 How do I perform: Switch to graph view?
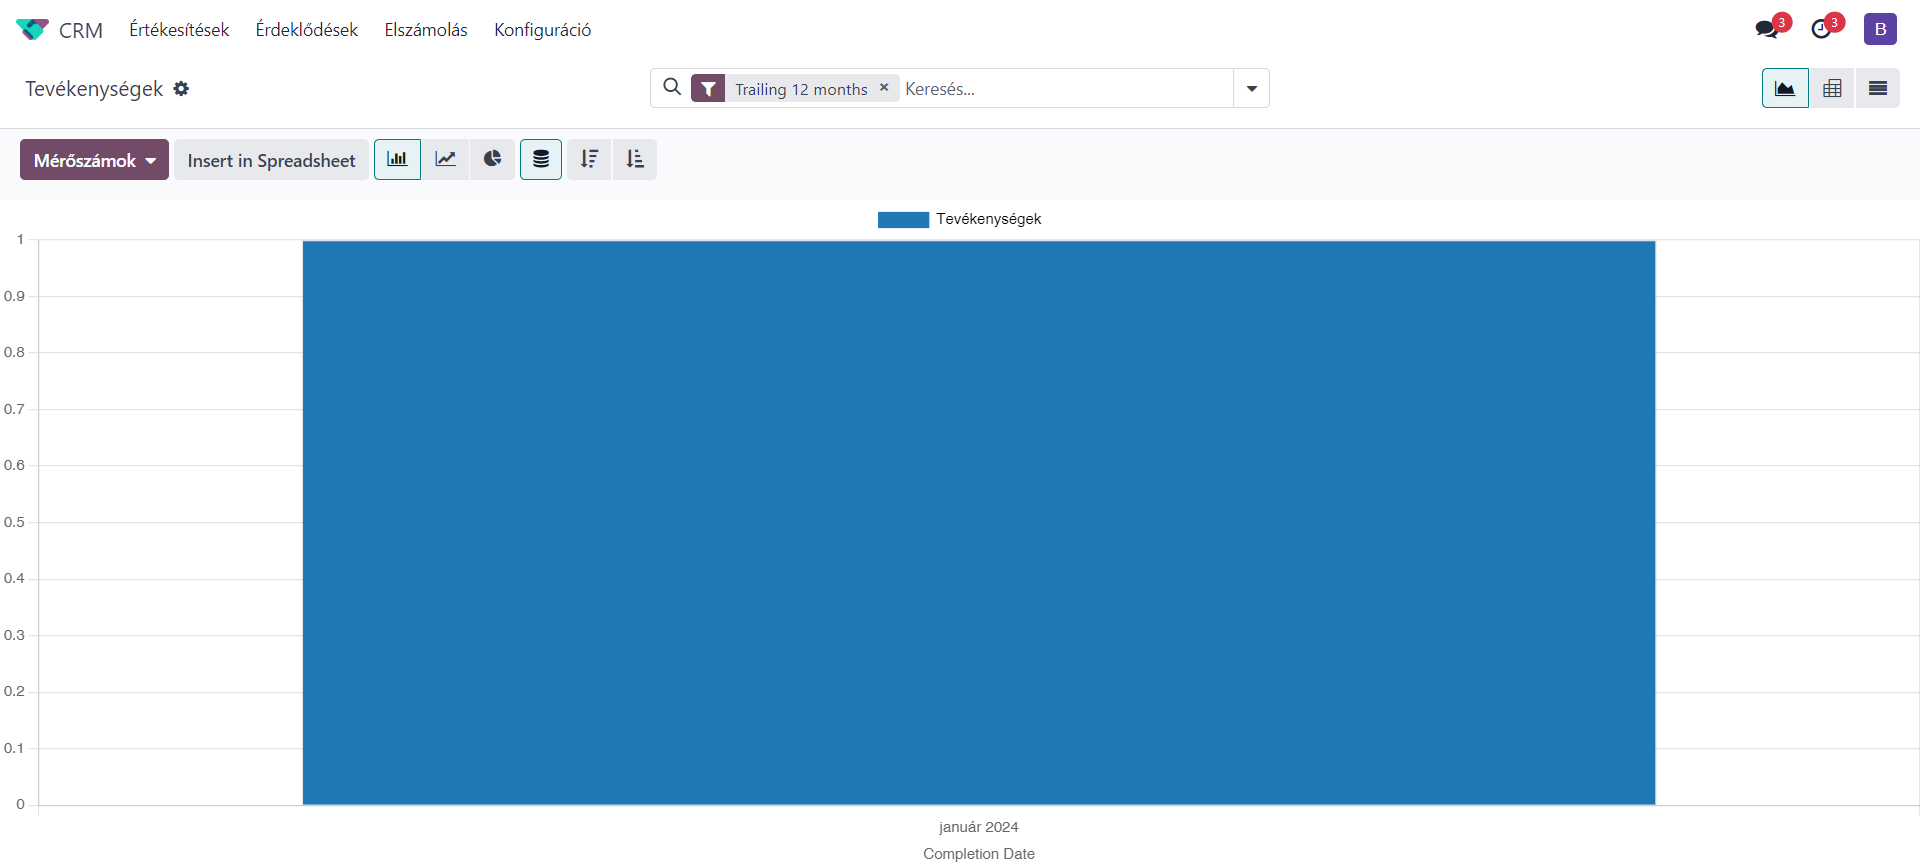[1785, 88]
